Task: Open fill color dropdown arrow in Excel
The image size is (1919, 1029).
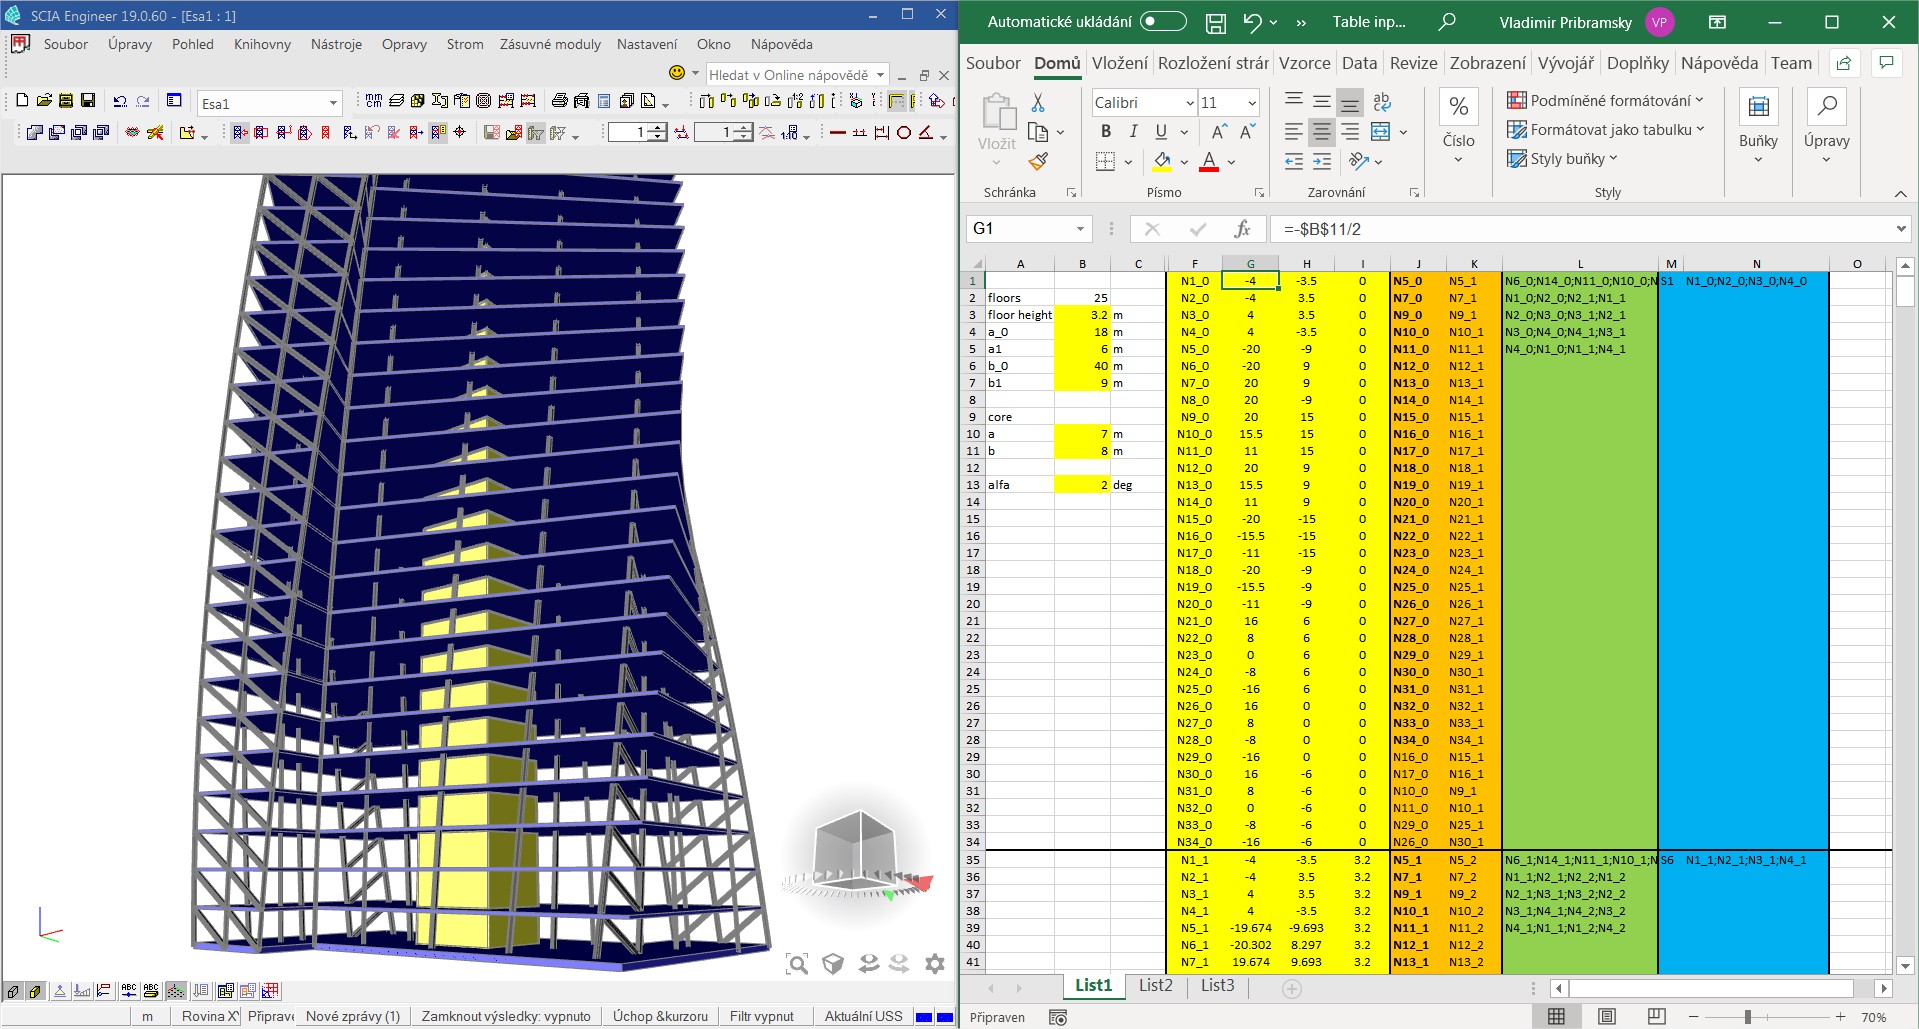Action: coord(1184,162)
